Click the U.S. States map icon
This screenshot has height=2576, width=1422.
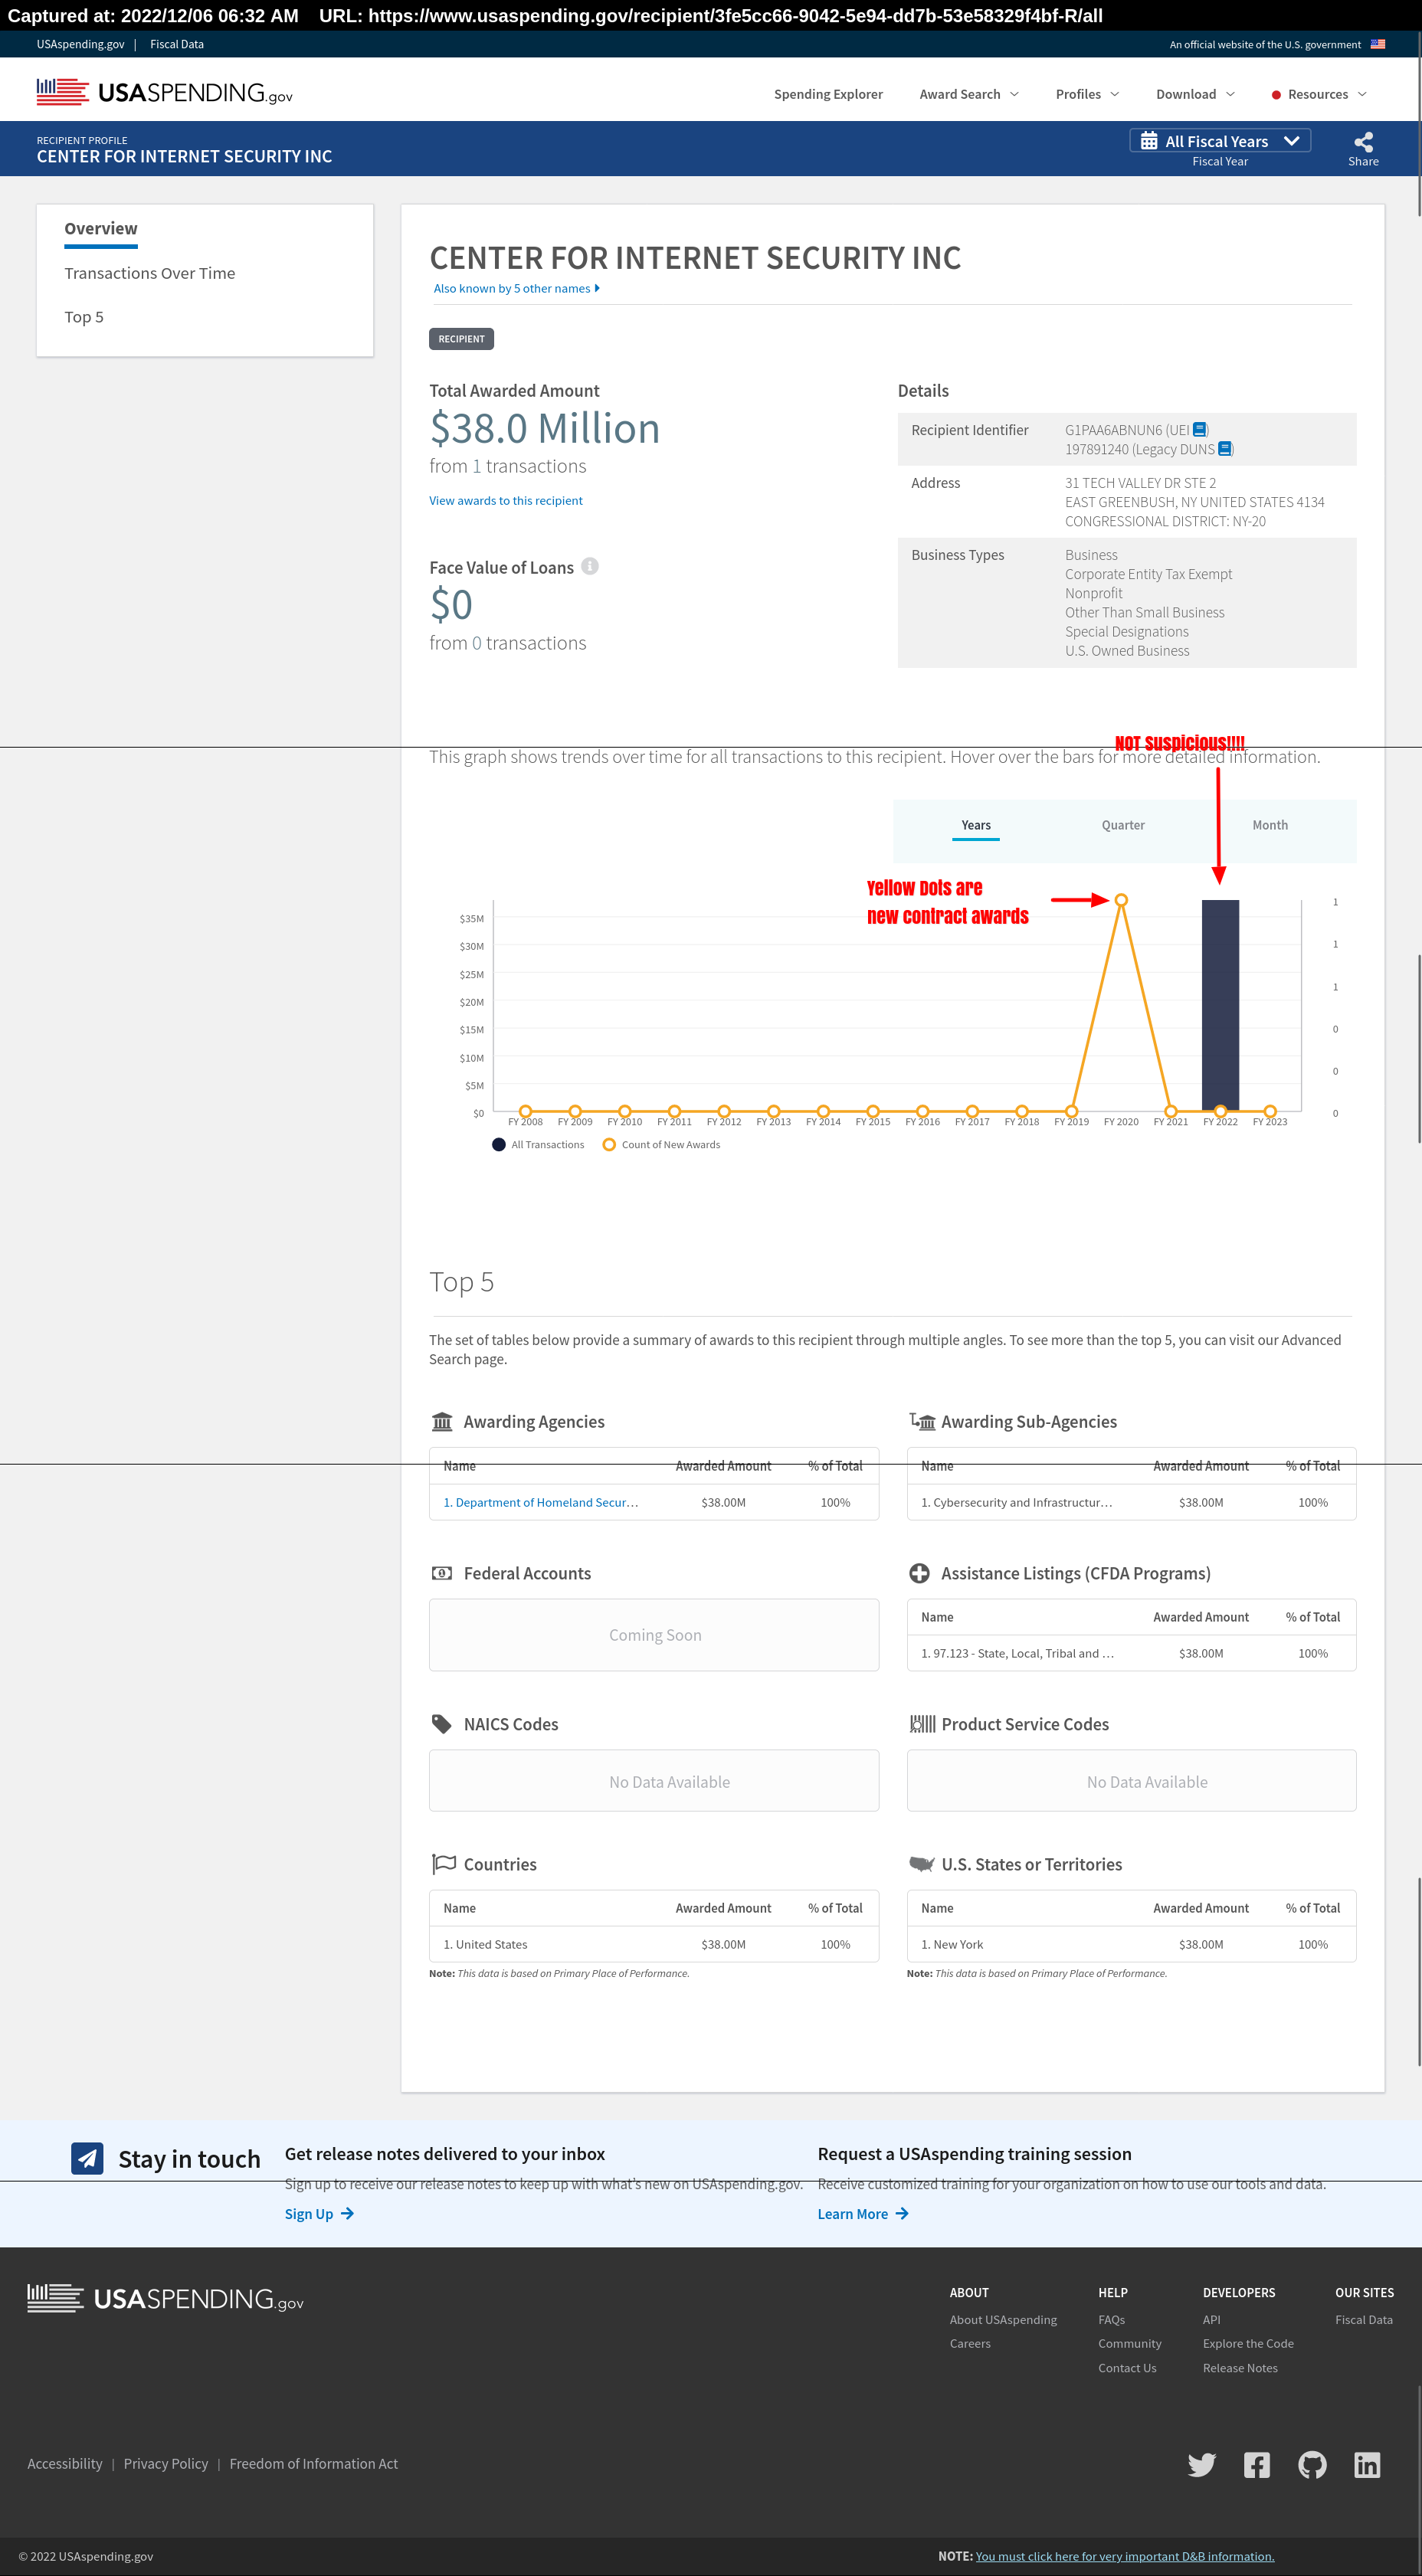(x=921, y=1864)
